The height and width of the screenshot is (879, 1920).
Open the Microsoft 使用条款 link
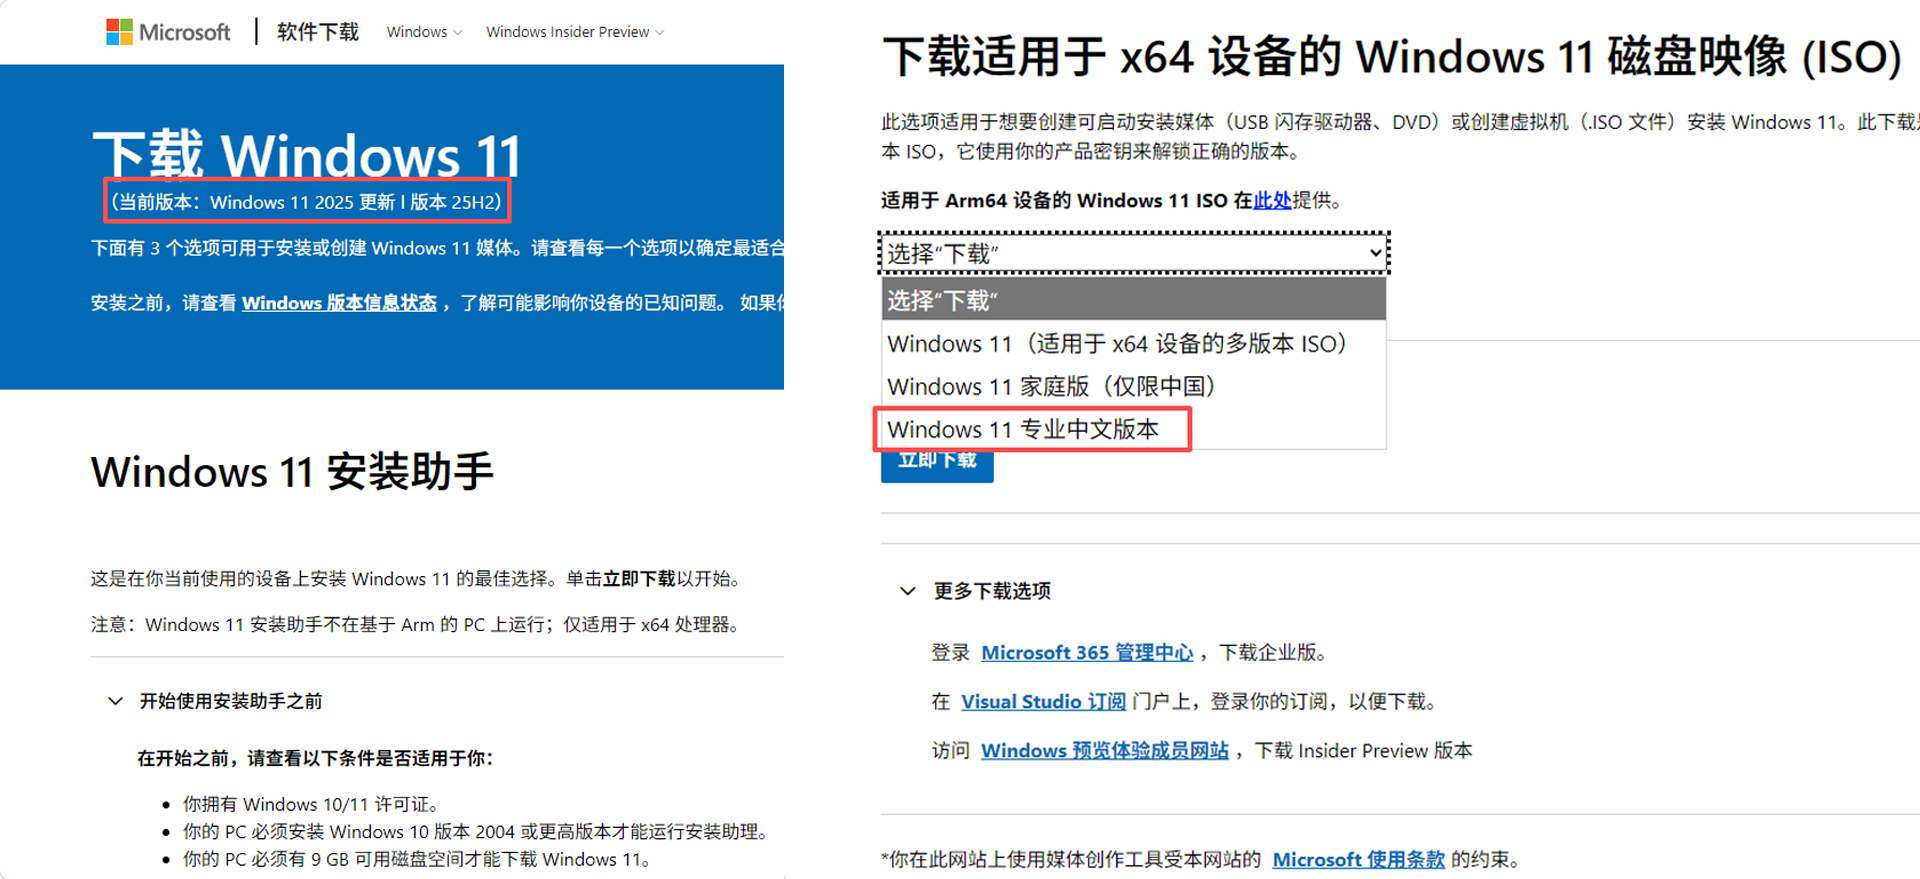[x=1358, y=860]
